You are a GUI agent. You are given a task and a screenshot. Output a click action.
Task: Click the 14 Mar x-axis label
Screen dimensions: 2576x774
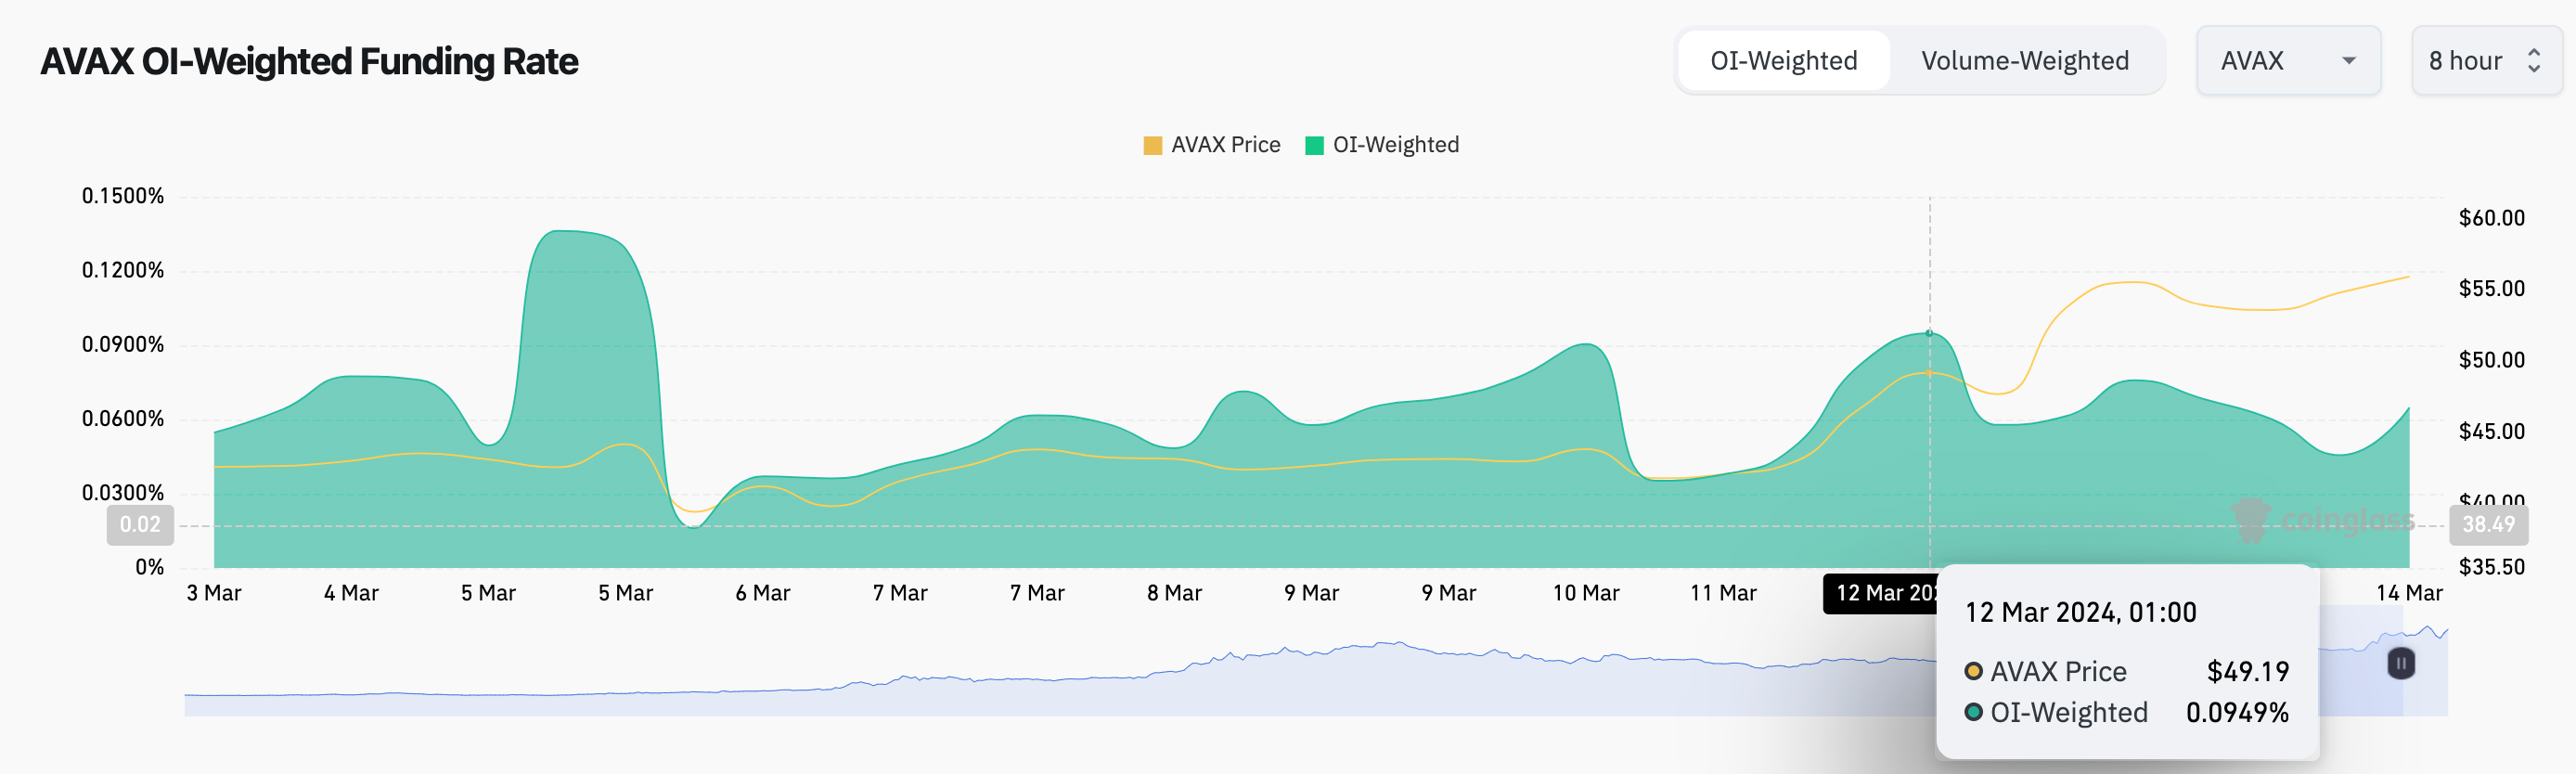point(2409,593)
